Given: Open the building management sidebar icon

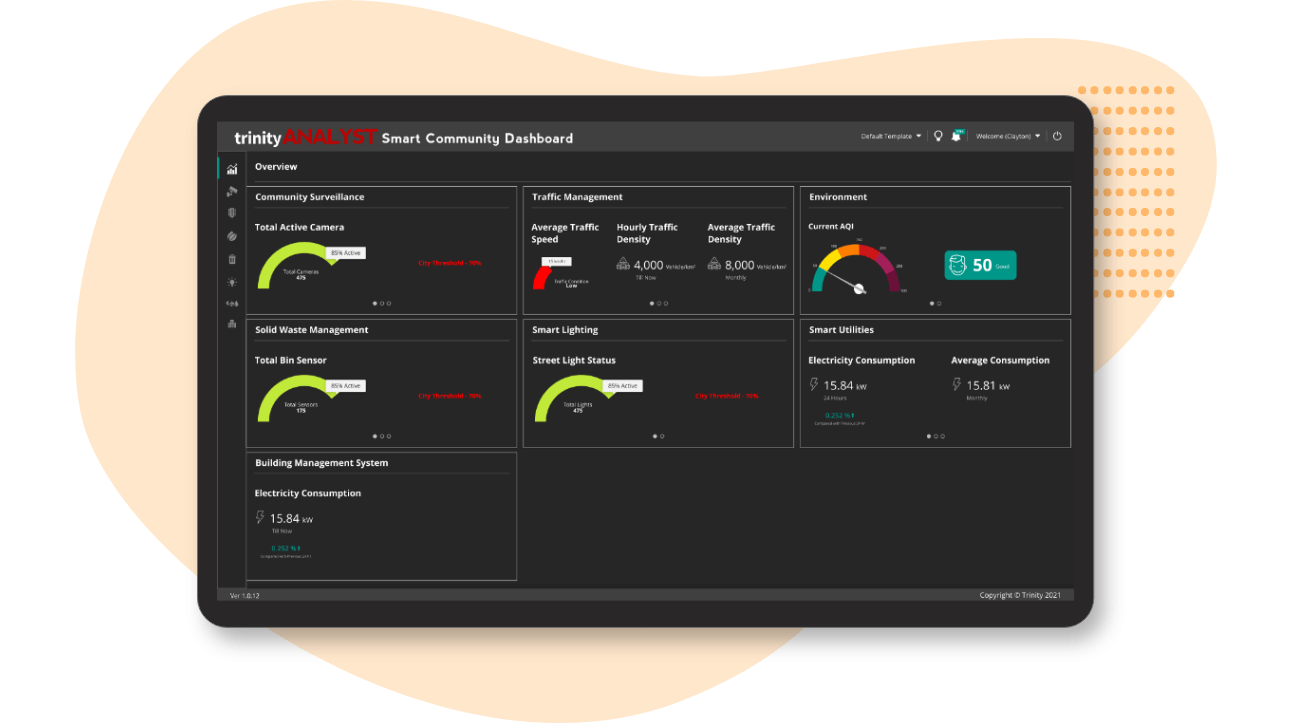Looking at the screenshot, I should [232, 324].
